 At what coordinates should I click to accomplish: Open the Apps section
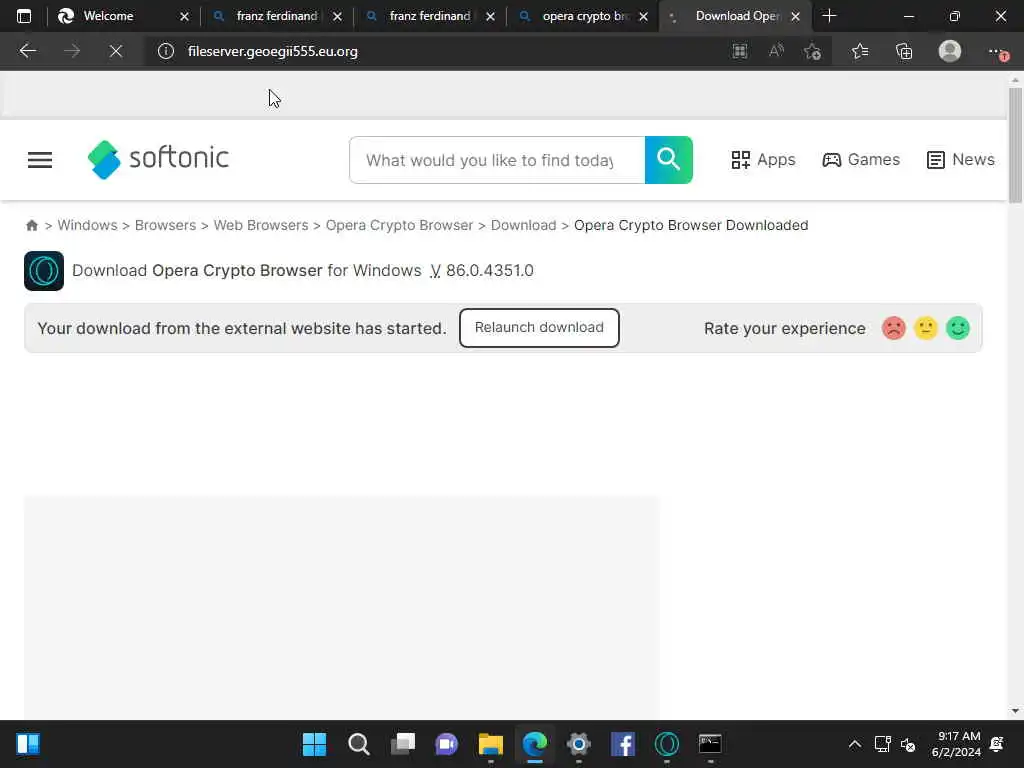(763, 160)
